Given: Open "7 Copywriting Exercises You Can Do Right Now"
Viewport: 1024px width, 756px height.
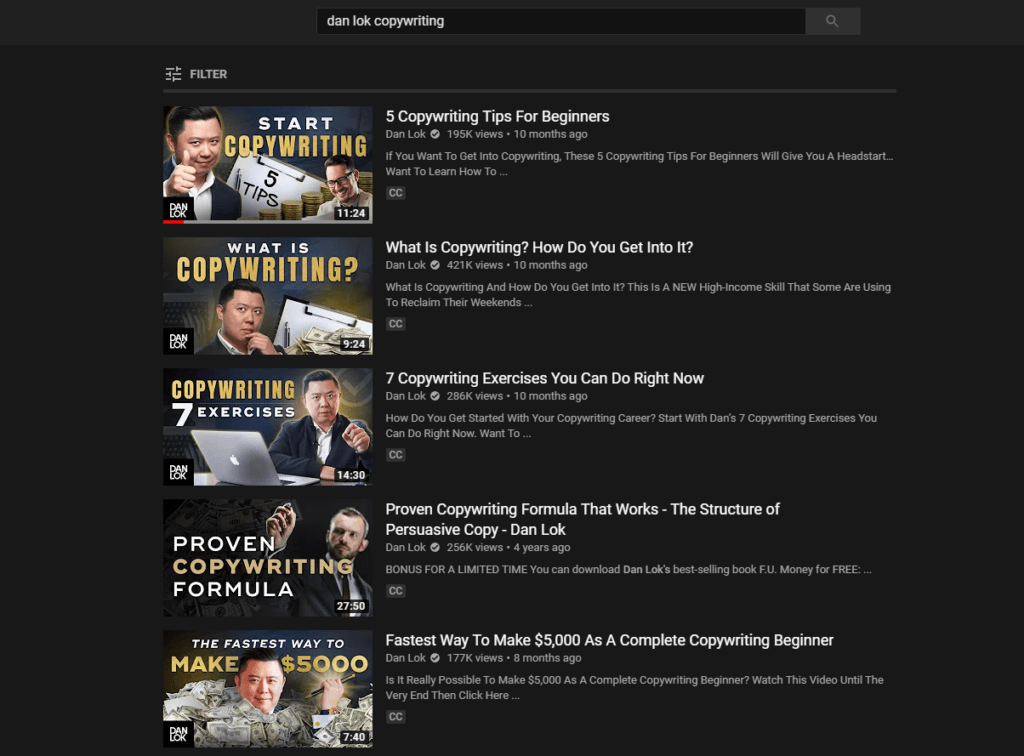Looking at the screenshot, I should 544,378.
